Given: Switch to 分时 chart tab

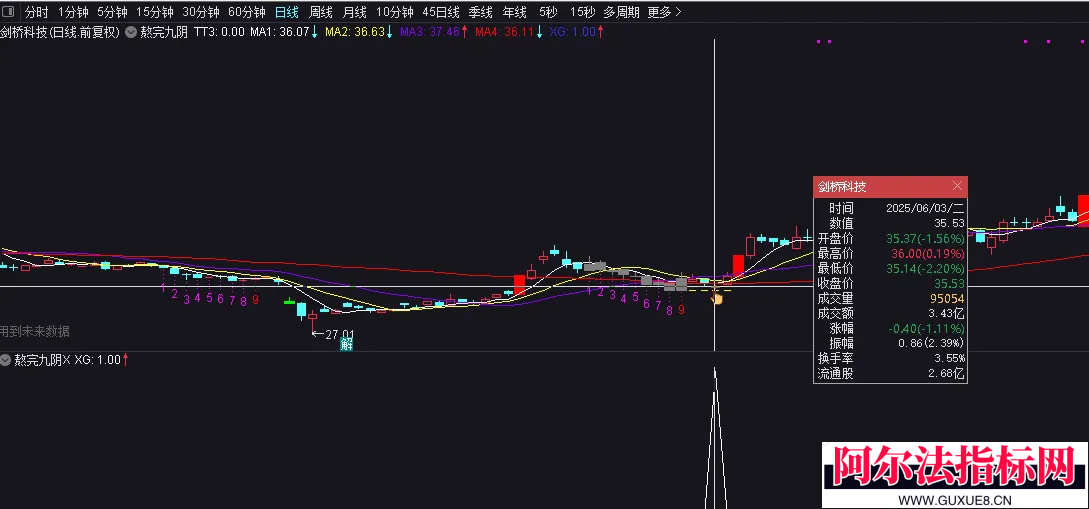Looking at the screenshot, I should [x=37, y=12].
